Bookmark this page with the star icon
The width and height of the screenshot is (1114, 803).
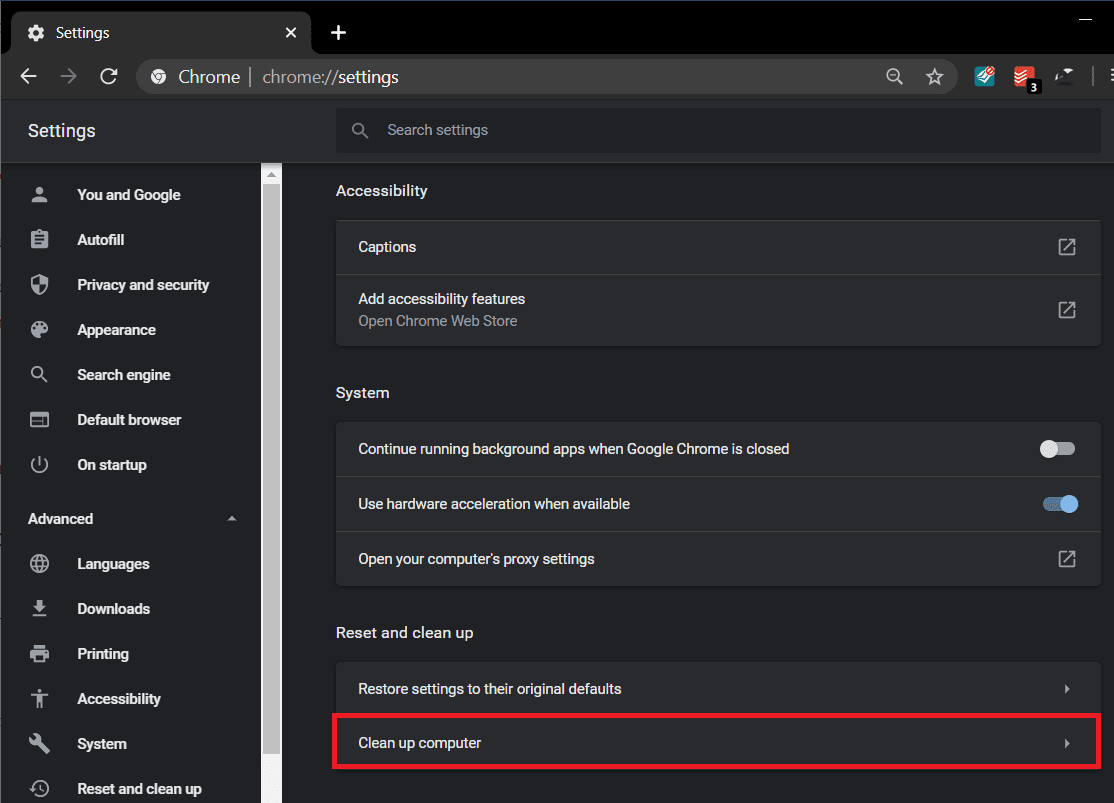tap(934, 77)
